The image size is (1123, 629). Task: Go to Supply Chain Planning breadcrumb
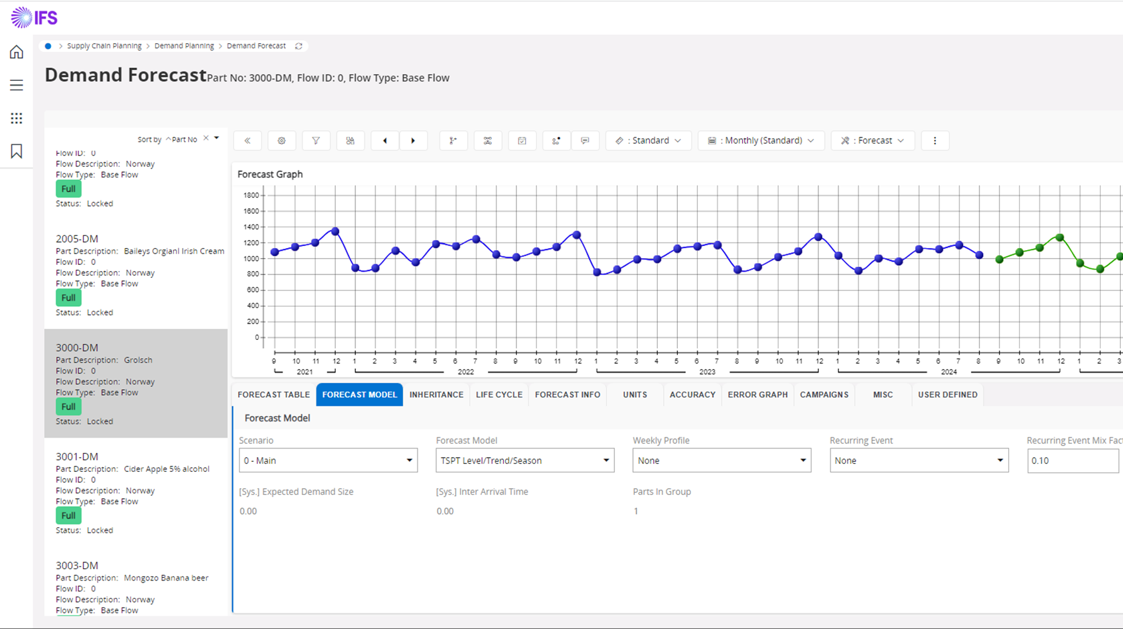[105, 46]
